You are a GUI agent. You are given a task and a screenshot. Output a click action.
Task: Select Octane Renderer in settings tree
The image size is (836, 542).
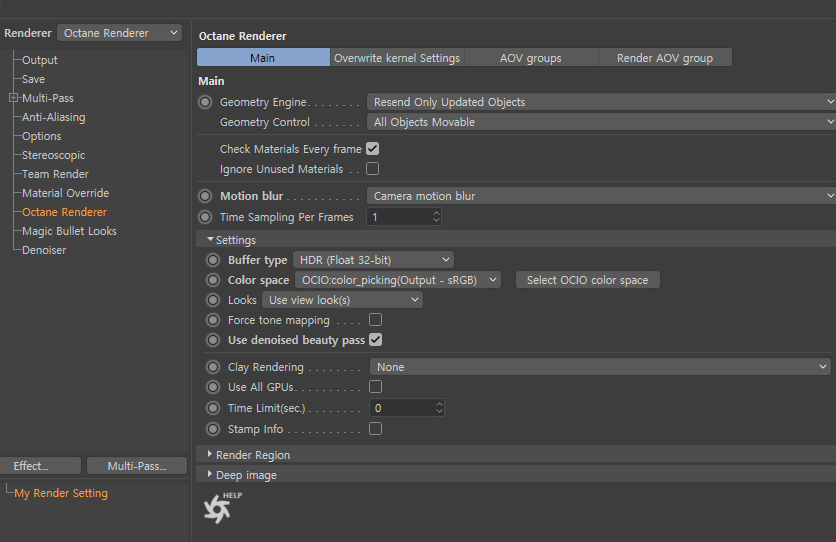tap(64, 212)
